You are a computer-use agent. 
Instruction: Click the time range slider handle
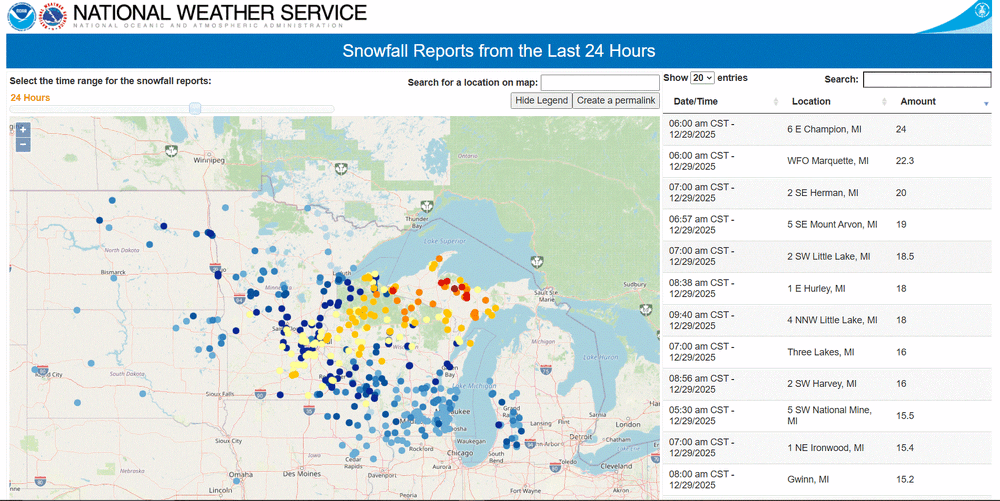[x=195, y=108]
